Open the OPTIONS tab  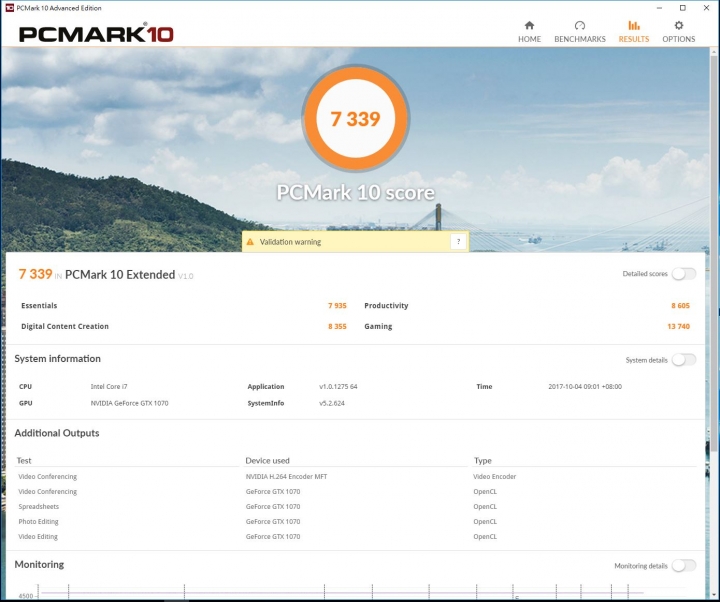[x=678, y=32]
